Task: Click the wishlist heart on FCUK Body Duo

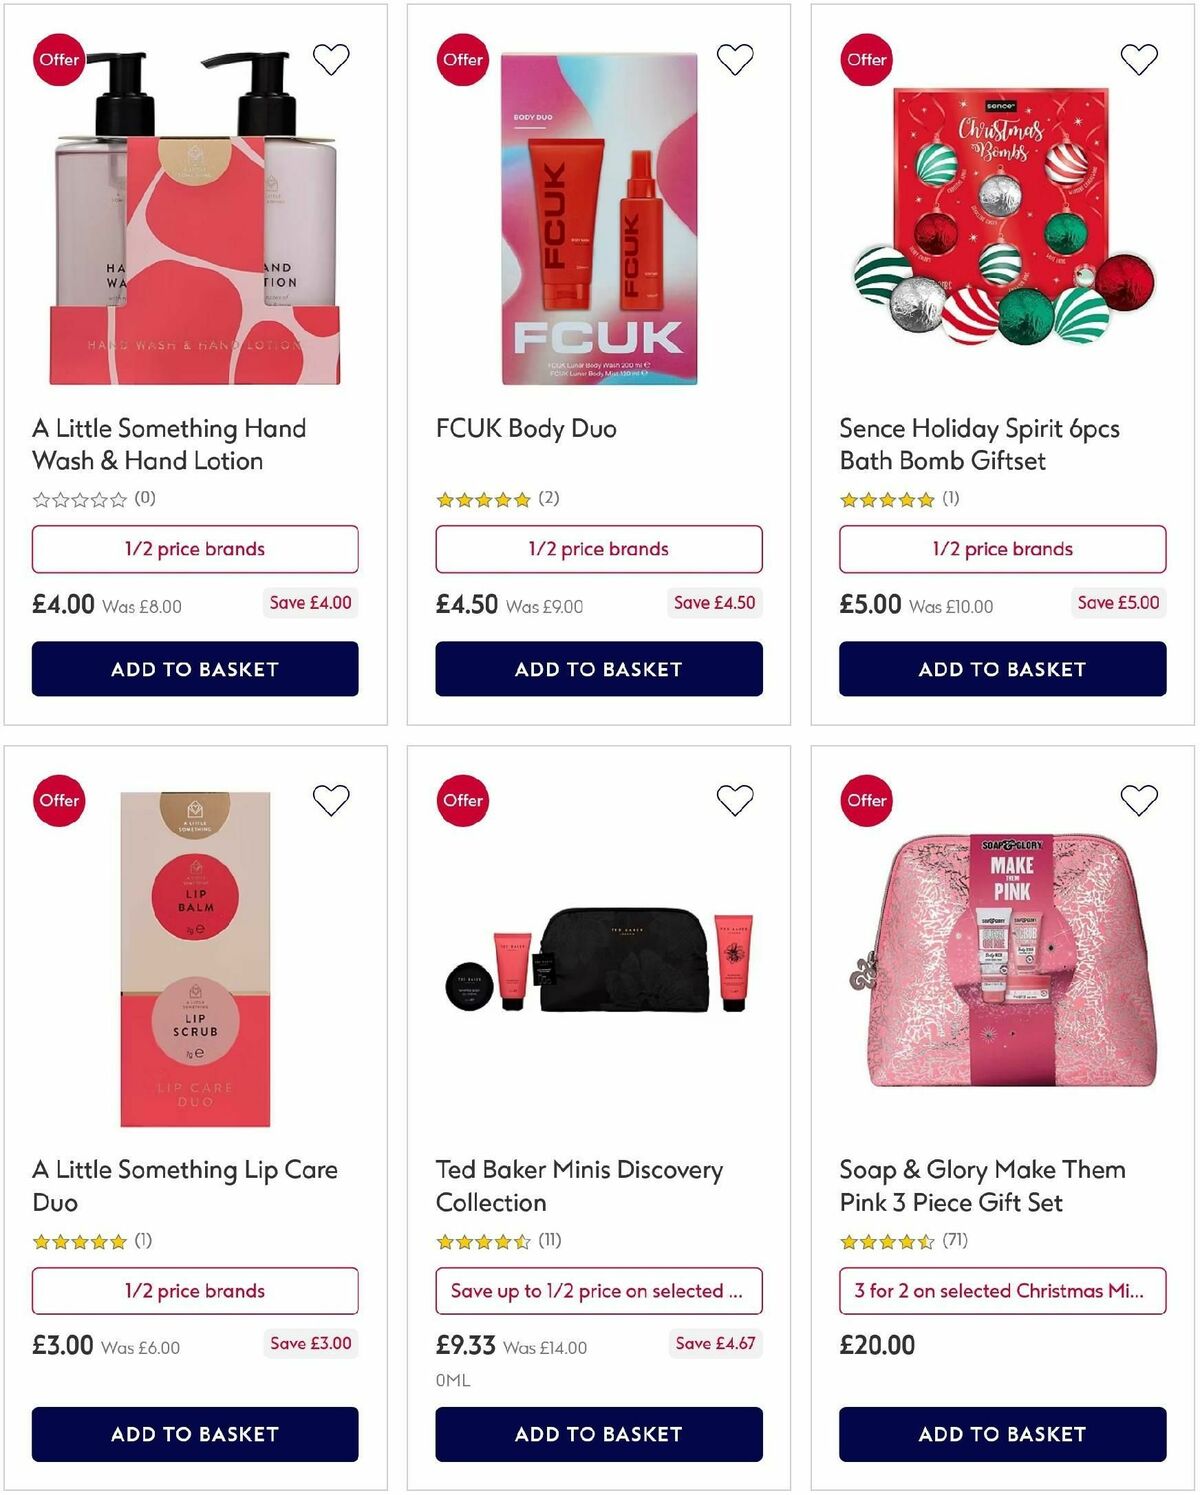Action: [735, 58]
